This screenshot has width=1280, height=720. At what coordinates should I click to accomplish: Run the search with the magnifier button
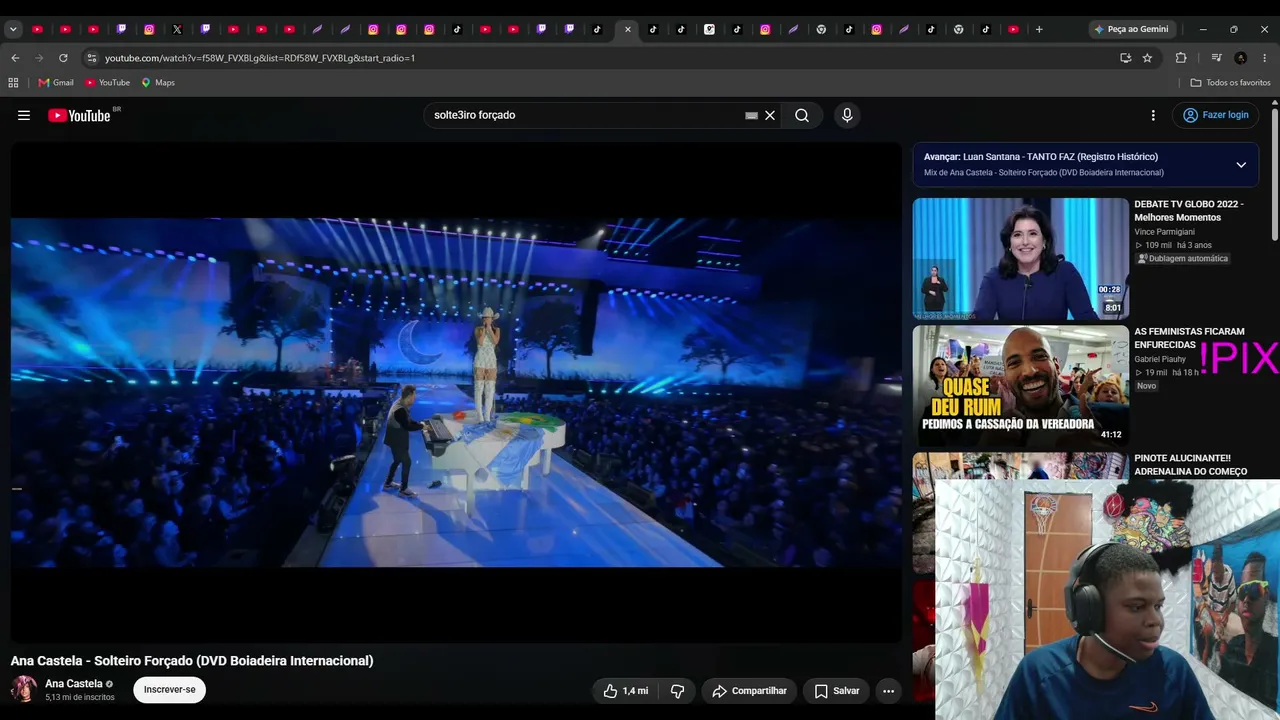[802, 115]
